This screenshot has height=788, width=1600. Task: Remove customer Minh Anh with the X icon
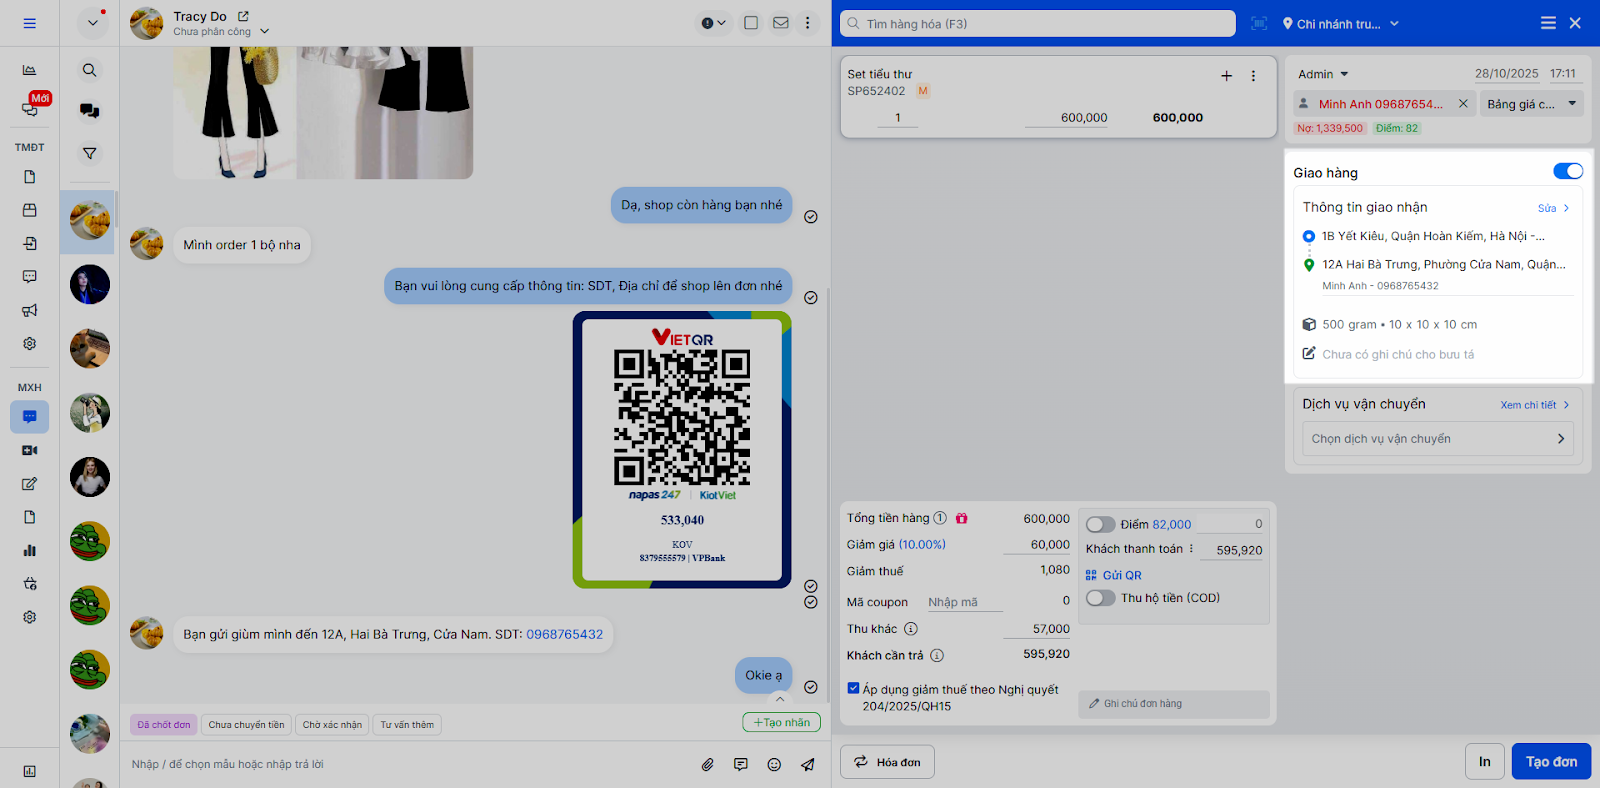(1463, 103)
